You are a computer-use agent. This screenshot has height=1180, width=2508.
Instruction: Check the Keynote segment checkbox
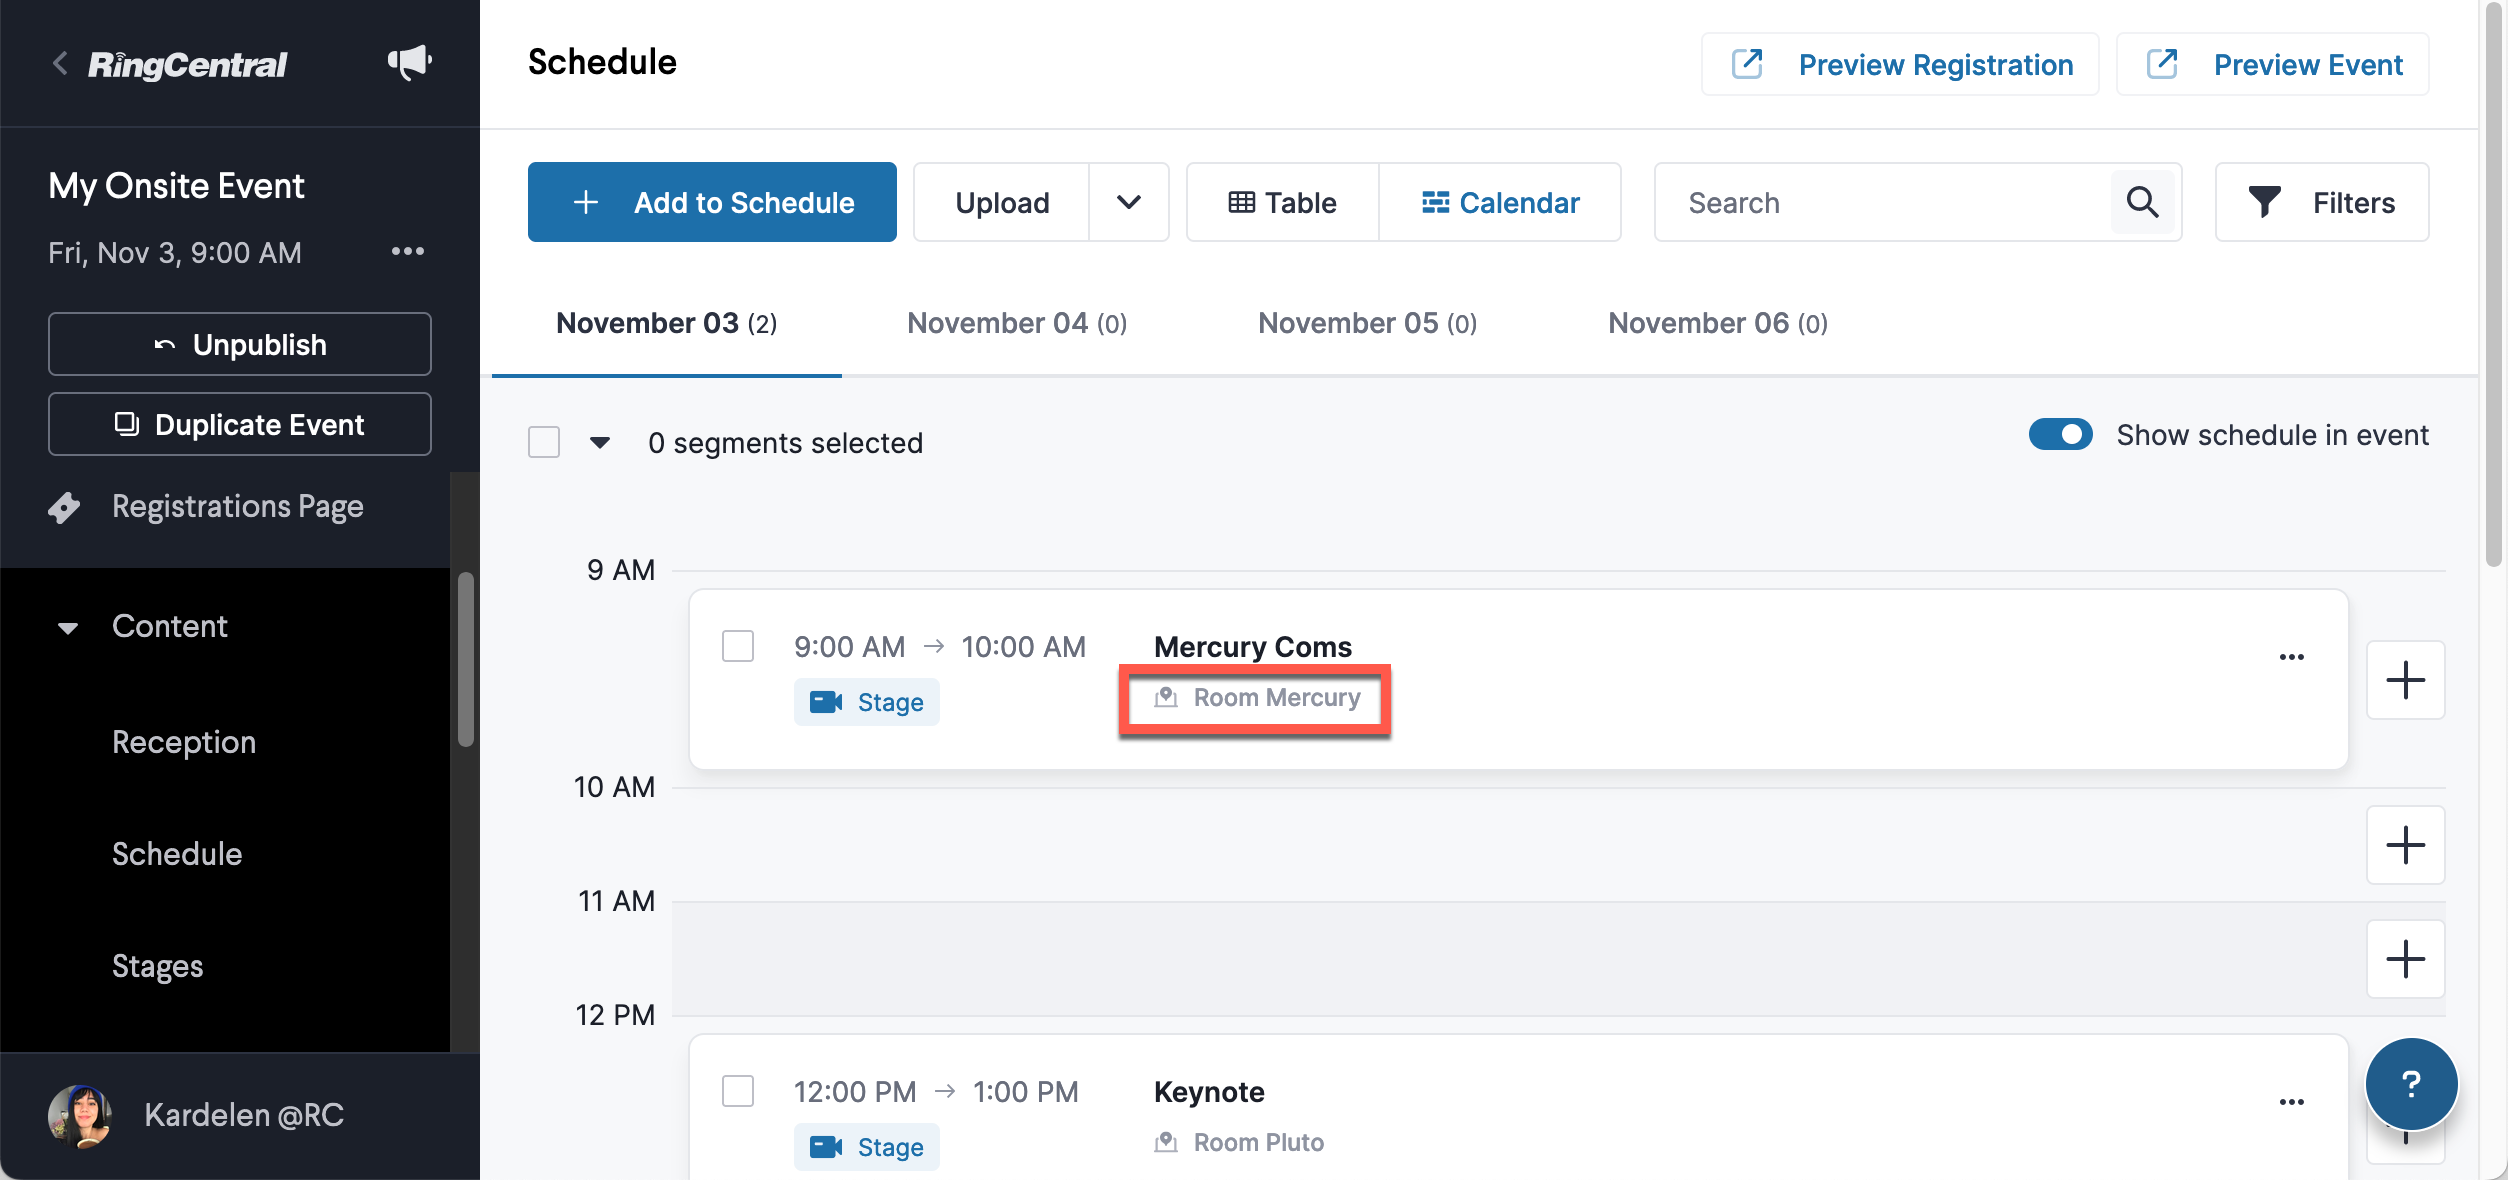point(738,1091)
